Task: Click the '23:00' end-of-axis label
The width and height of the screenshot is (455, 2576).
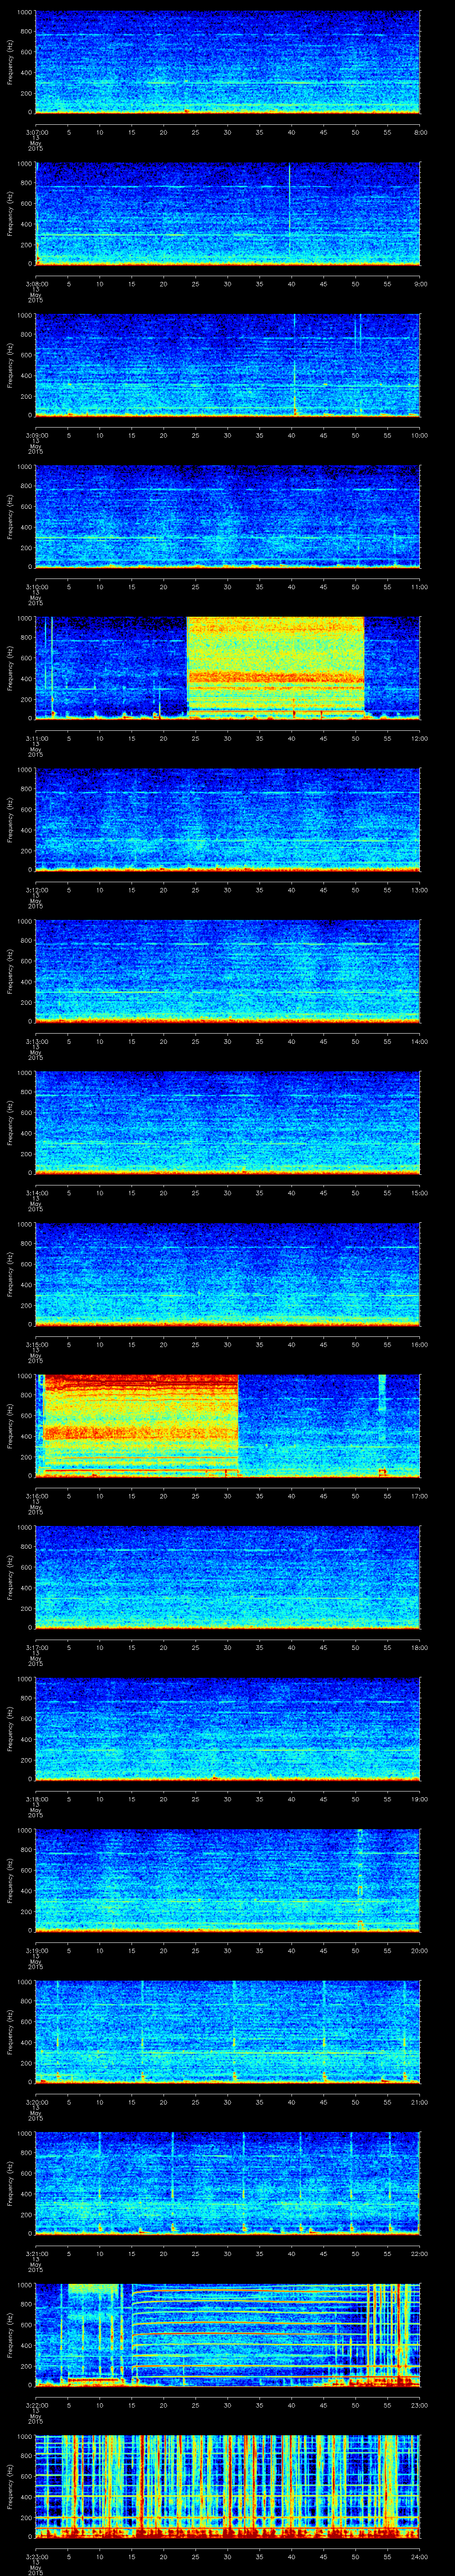Action: [419, 2405]
